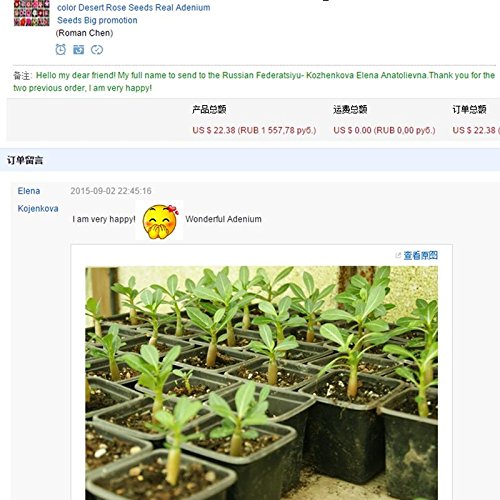Click the green buyer remark message text
This screenshot has height=500, width=500.
[254, 82]
